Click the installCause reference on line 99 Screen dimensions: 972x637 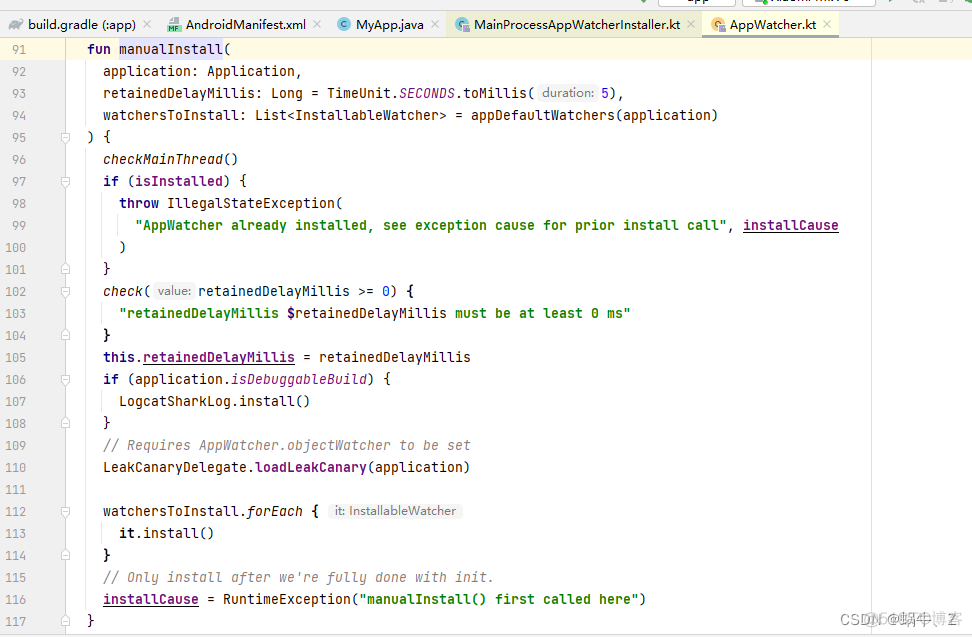[790, 225]
